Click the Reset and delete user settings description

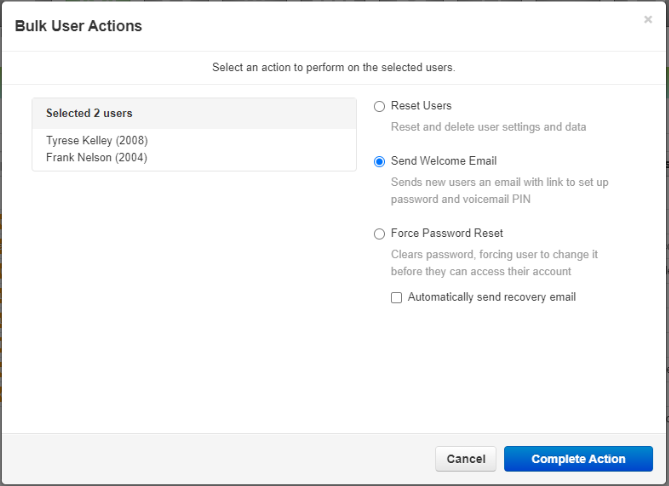[x=489, y=127]
